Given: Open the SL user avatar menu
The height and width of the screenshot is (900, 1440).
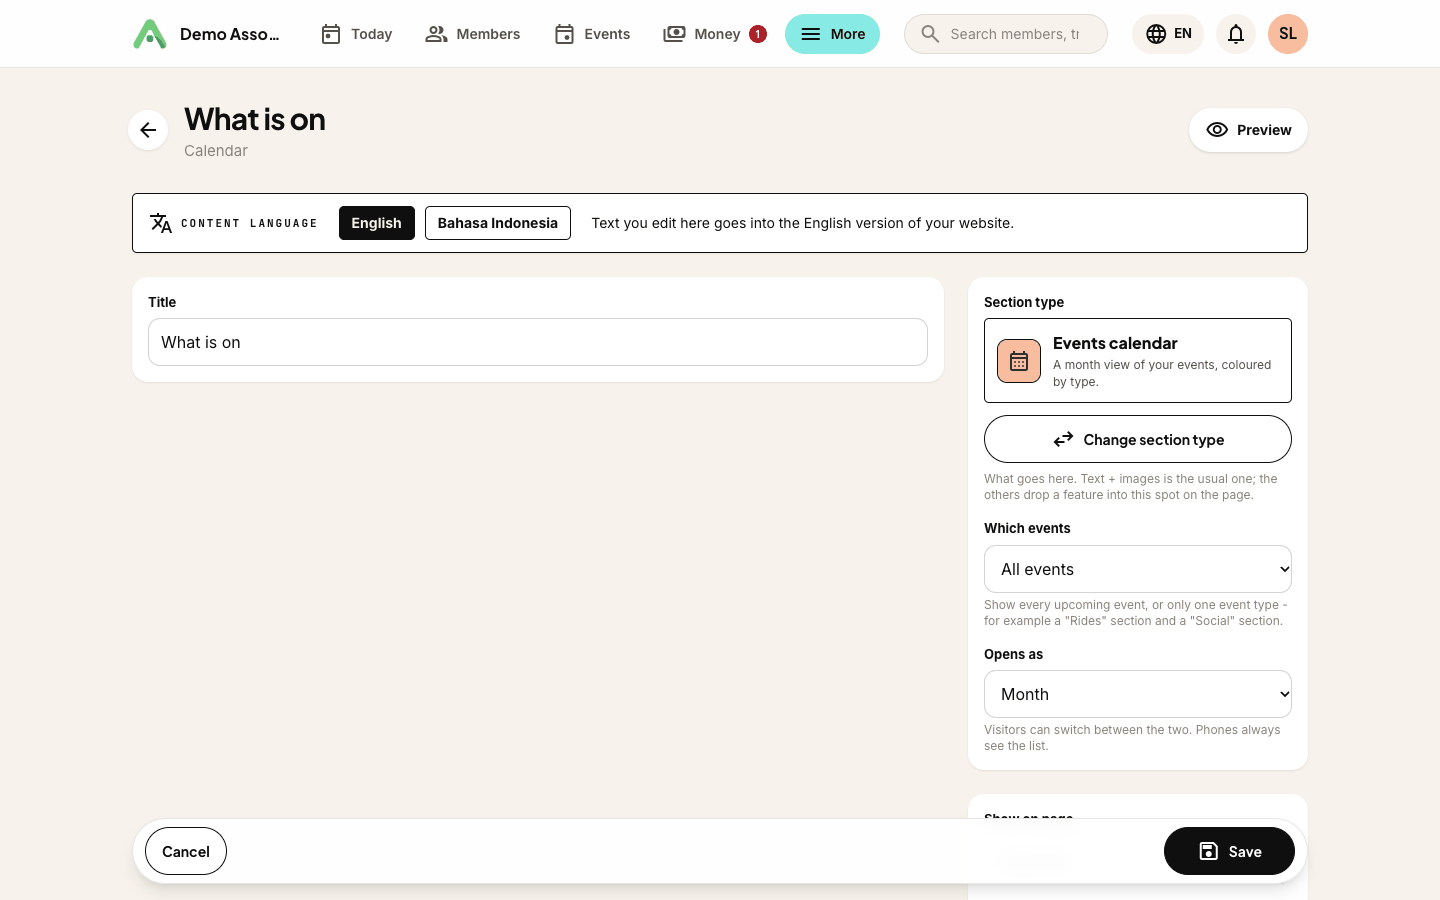Looking at the screenshot, I should pyautogui.click(x=1288, y=34).
